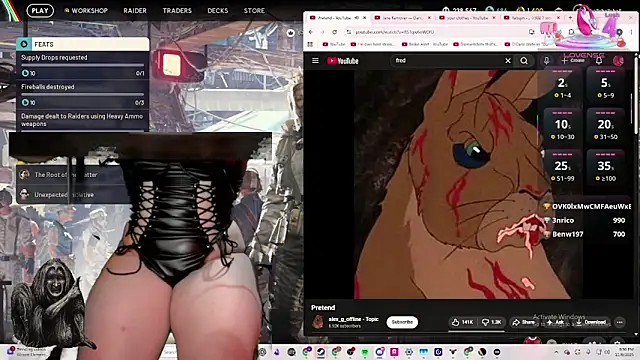This screenshot has width=640, height=360.
Task: Open the STORE game menu
Action: (x=254, y=11)
